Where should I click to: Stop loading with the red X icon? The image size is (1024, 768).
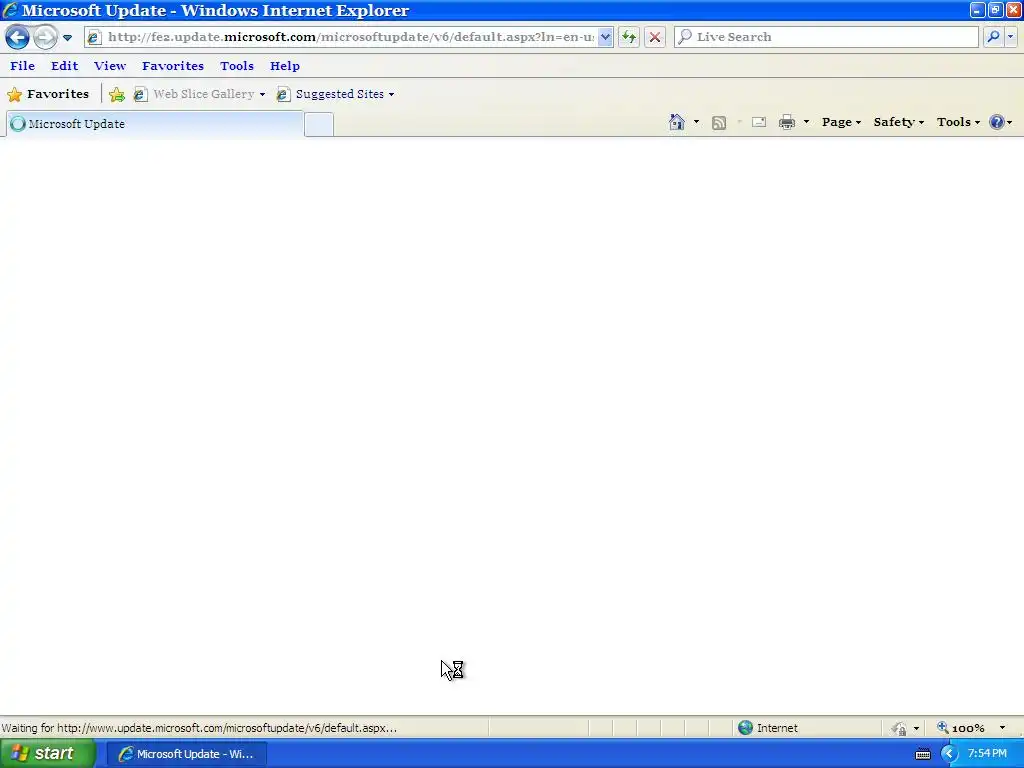pyautogui.click(x=655, y=37)
